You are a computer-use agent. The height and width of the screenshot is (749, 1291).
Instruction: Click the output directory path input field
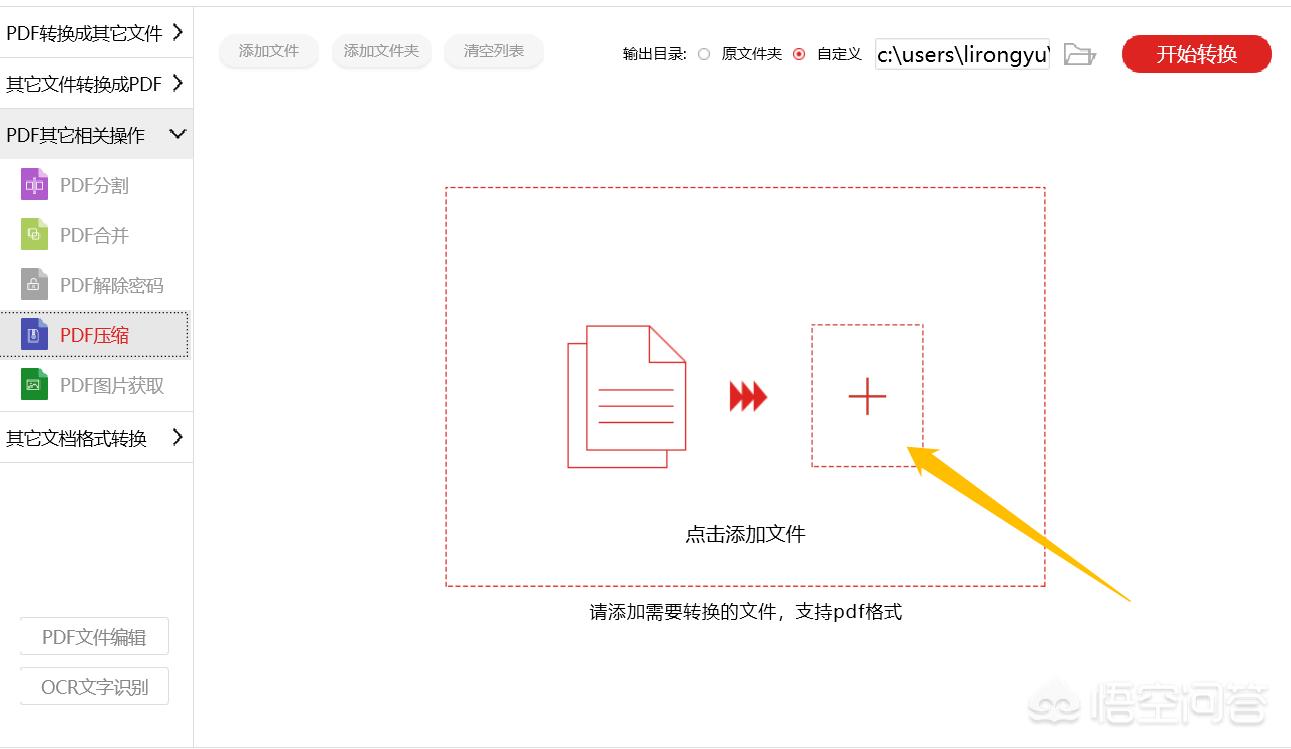960,55
